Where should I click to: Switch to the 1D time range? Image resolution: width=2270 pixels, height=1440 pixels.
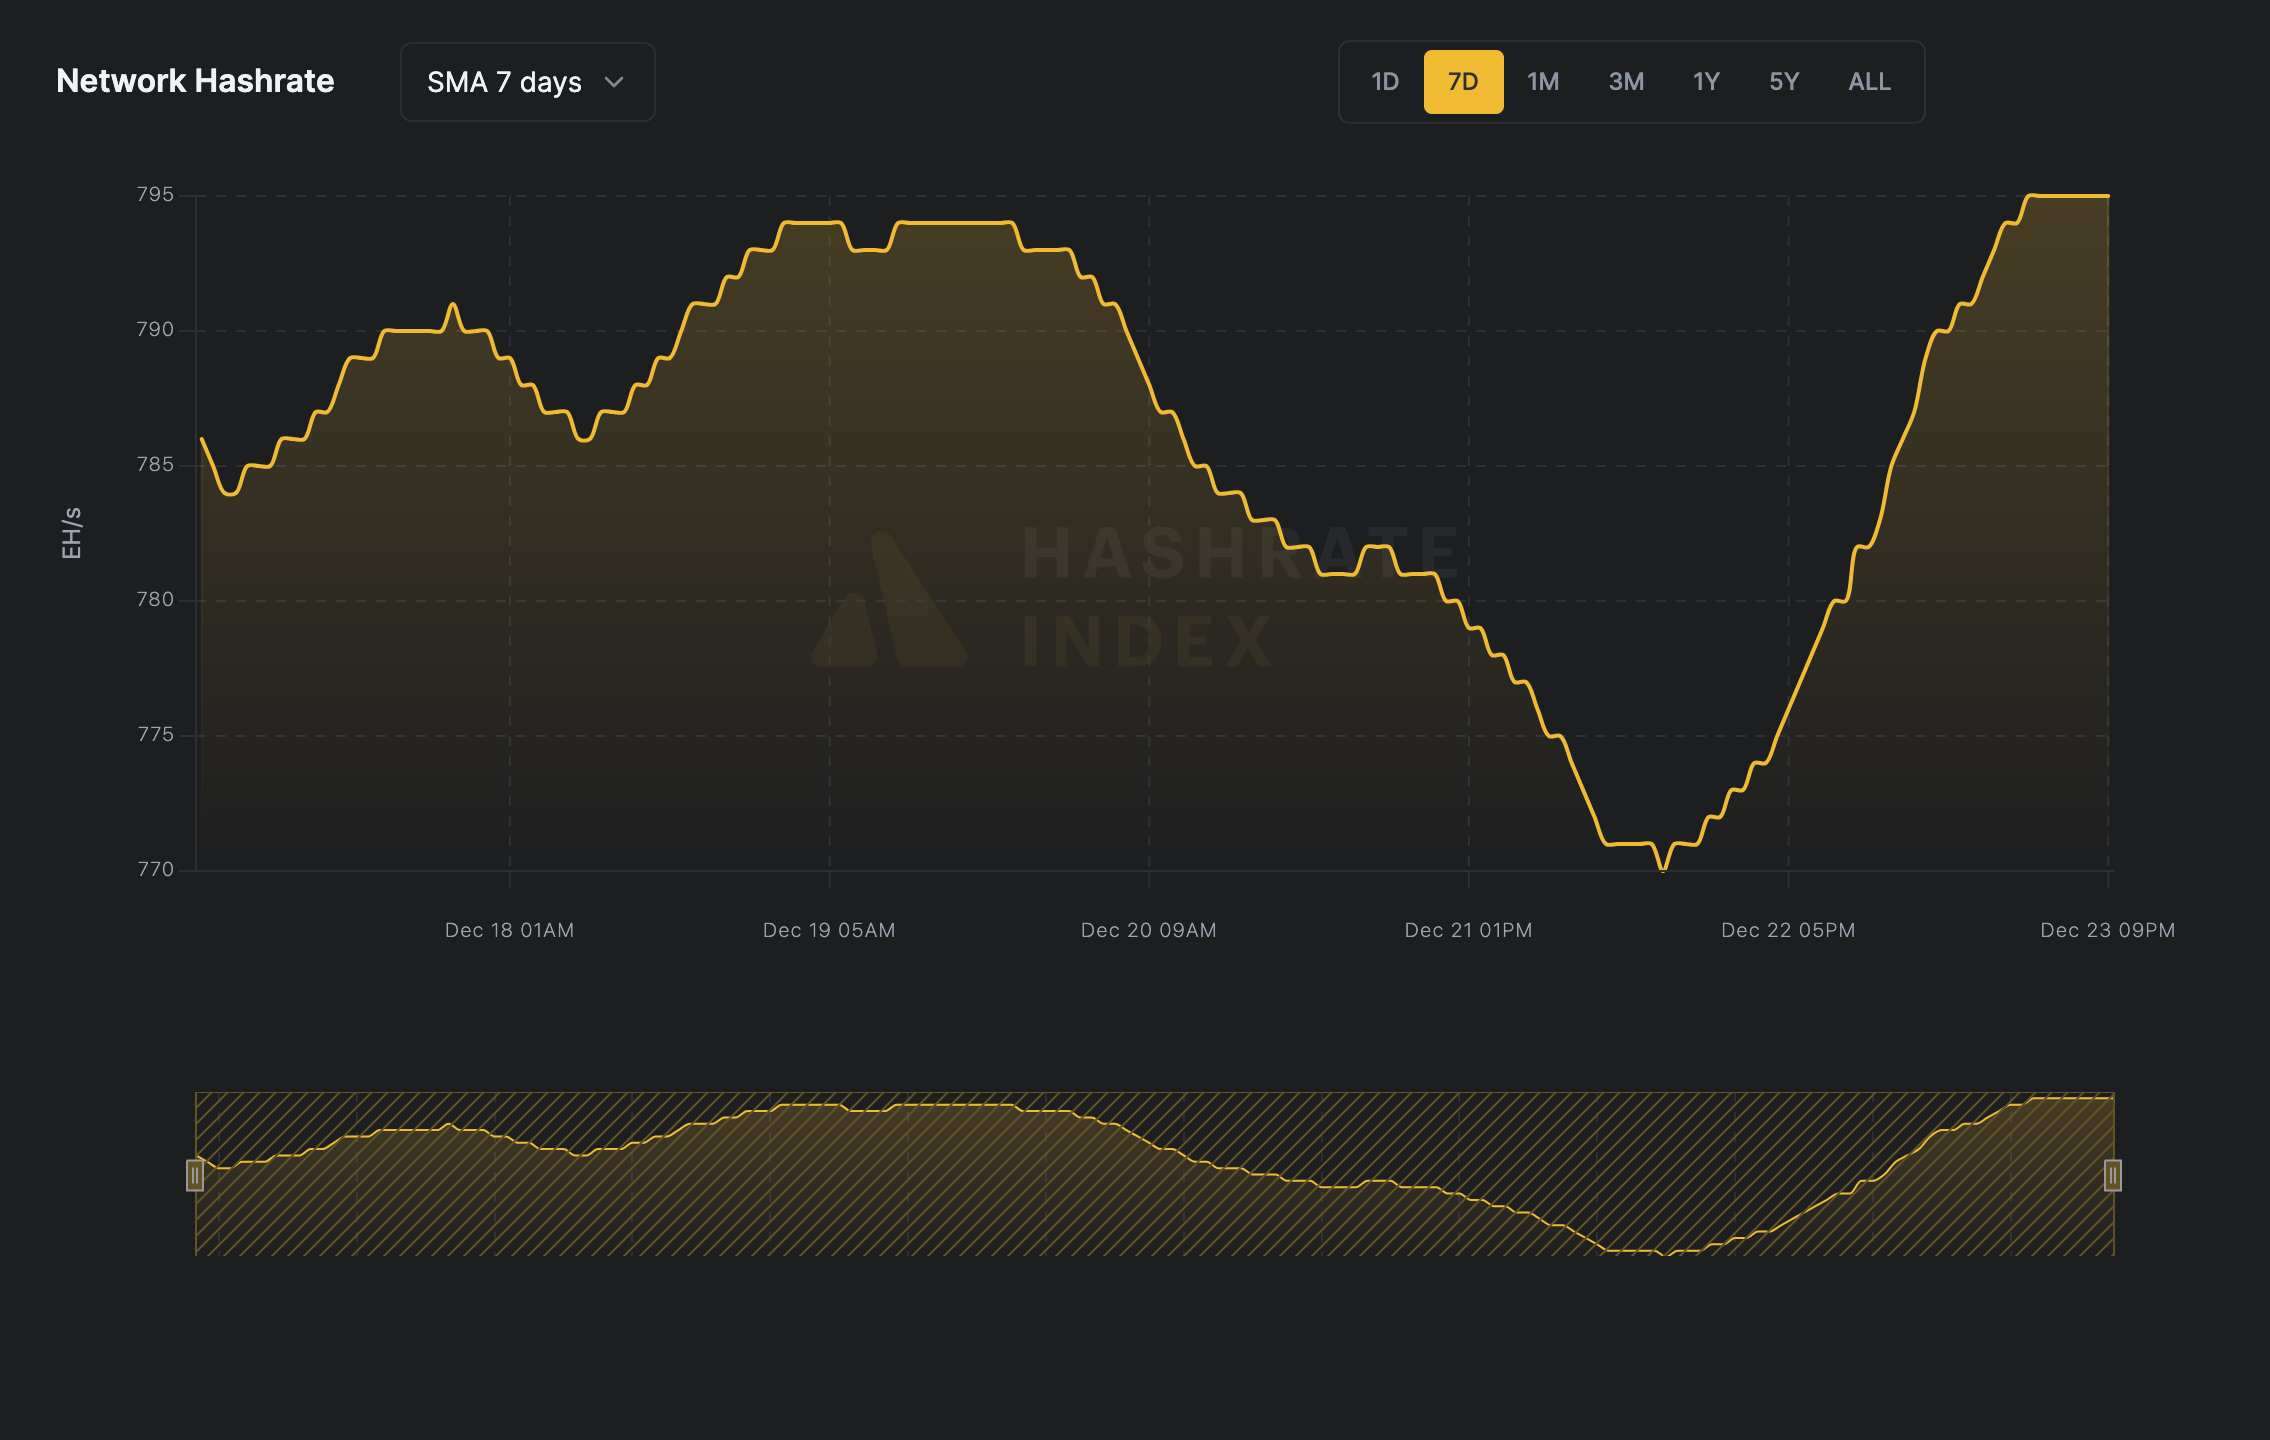[x=1385, y=82]
